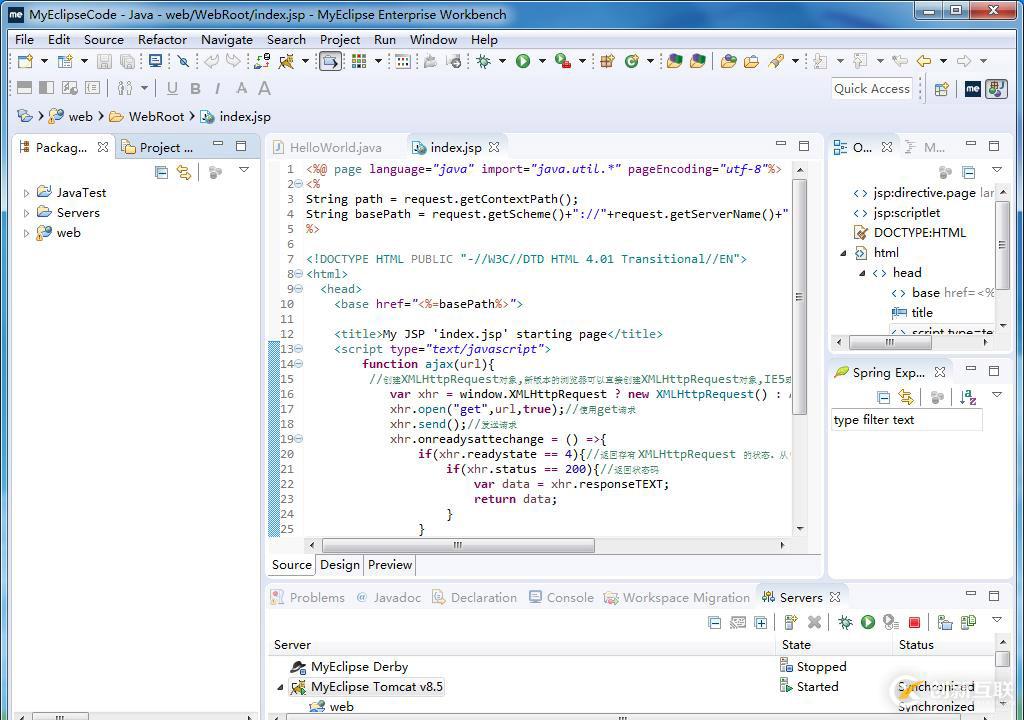Collapse MyEclipse Tomcat v8.5 server node
Screen dimensions: 1024x720
coord(280,687)
